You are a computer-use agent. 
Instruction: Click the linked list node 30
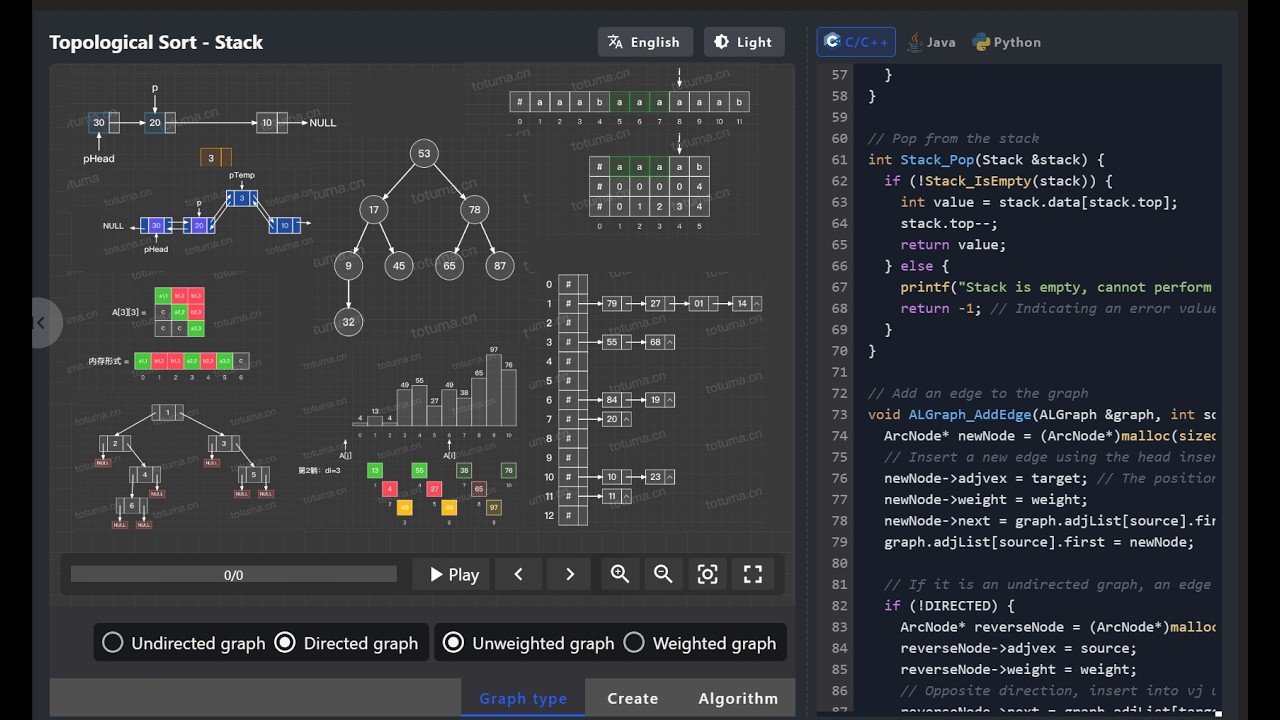tap(98, 123)
